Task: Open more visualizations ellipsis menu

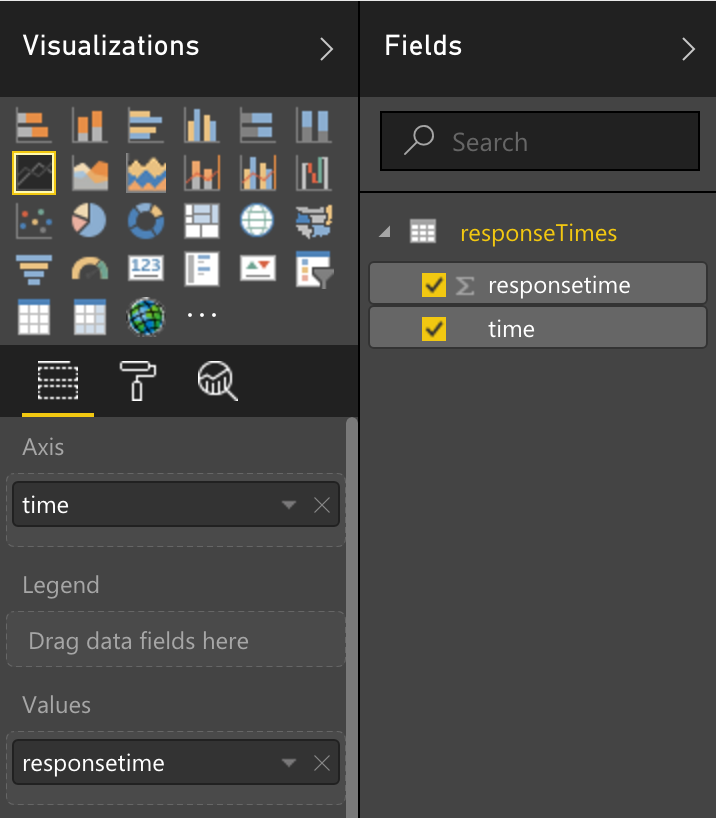Action: tap(201, 315)
